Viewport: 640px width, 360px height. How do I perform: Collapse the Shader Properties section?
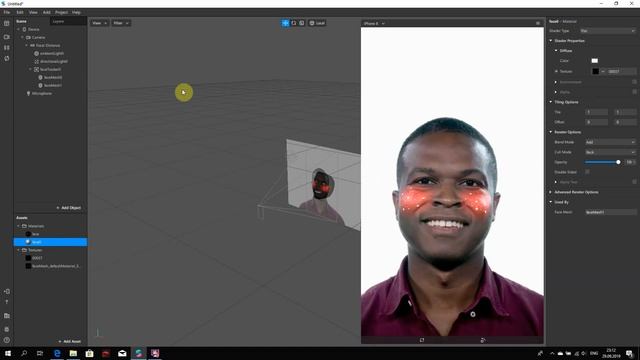pyautogui.click(x=551, y=41)
